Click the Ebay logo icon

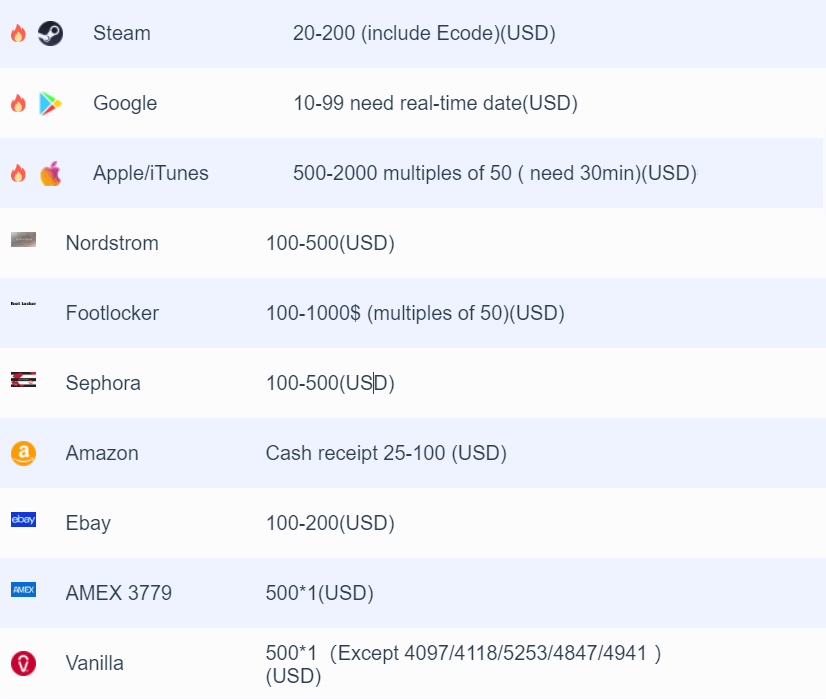coord(24,519)
